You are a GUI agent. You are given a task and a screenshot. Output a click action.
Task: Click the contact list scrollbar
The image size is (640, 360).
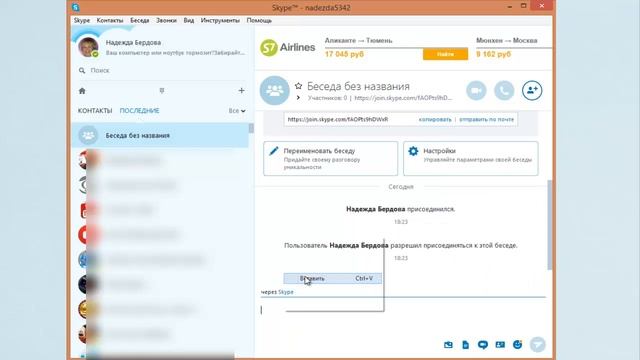coord(251,128)
